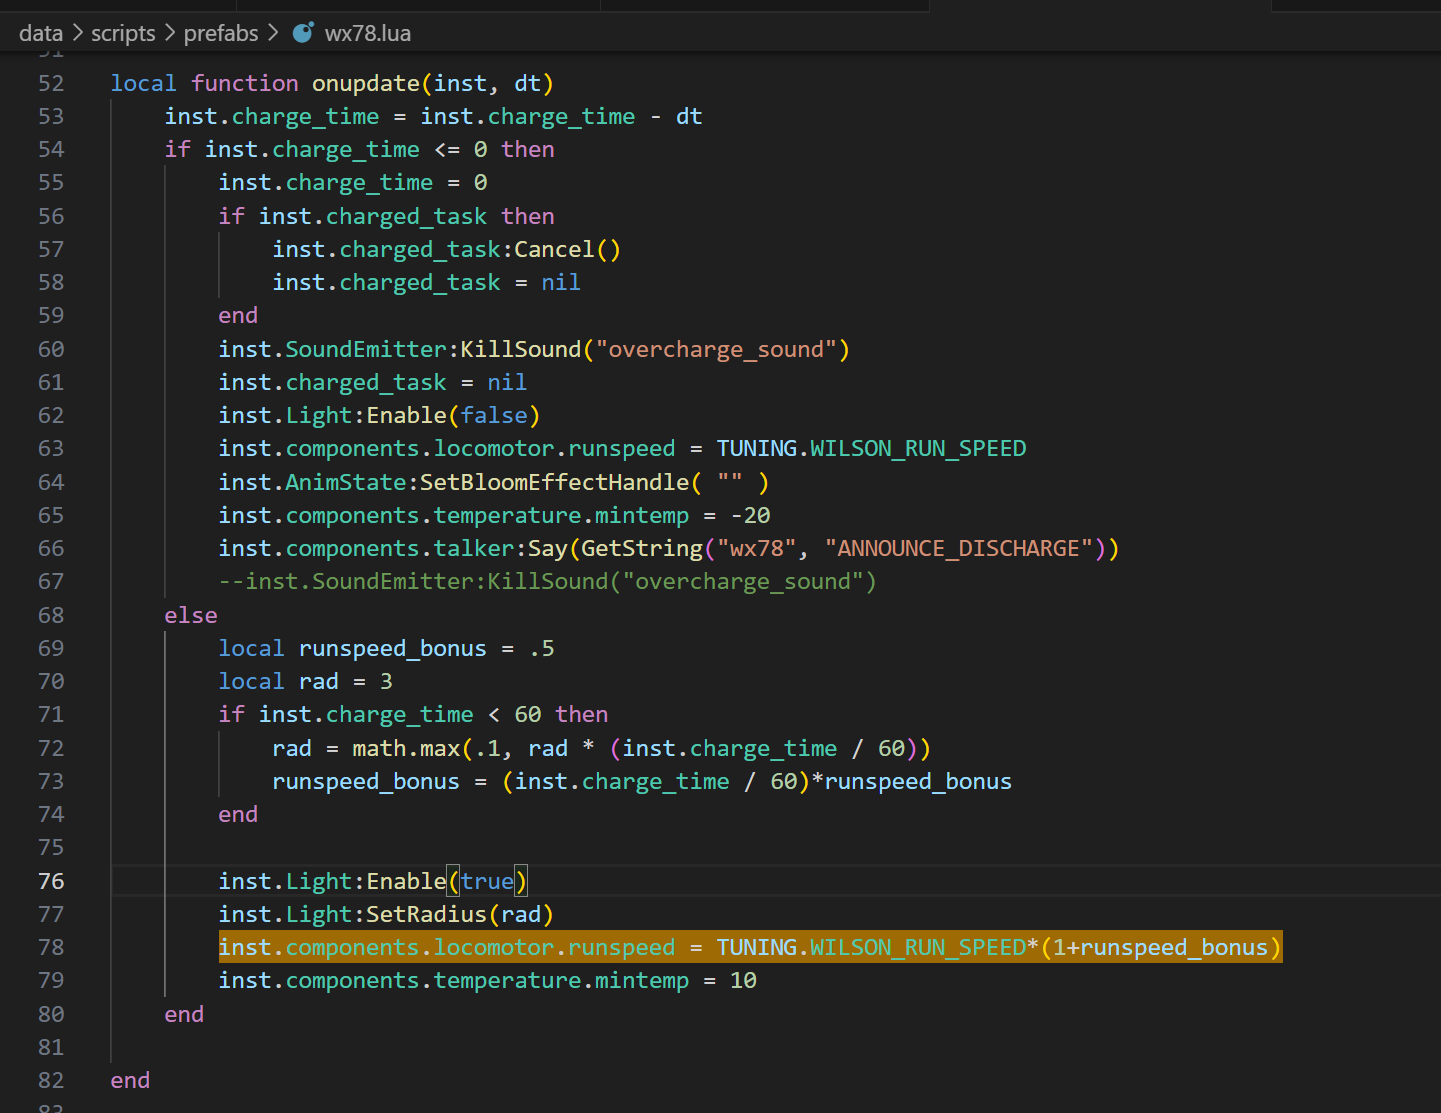Click 'WILSON_RUN_SPEED' on line 63
1441x1113 pixels.
coord(918,448)
